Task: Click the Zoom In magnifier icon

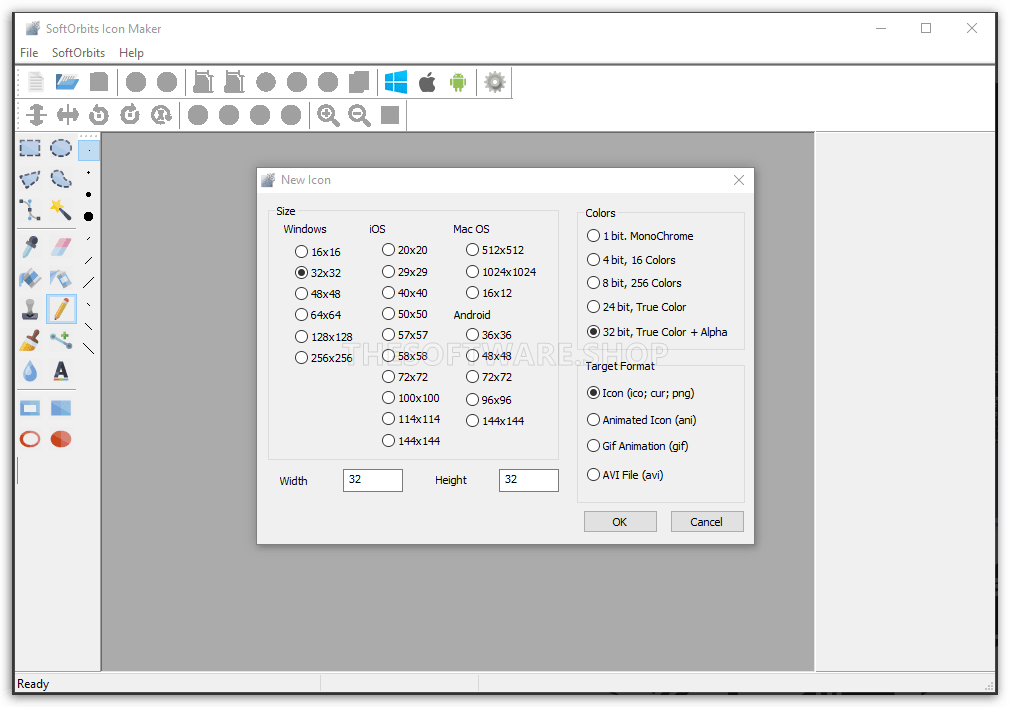Action: point(328,115)
